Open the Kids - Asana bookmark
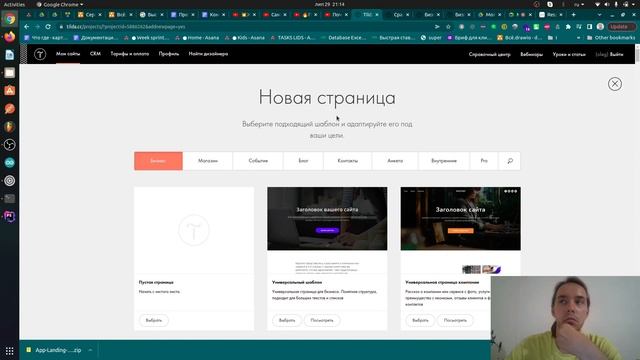The height and width of the screenshot is (360, 640). coord(245,38)
